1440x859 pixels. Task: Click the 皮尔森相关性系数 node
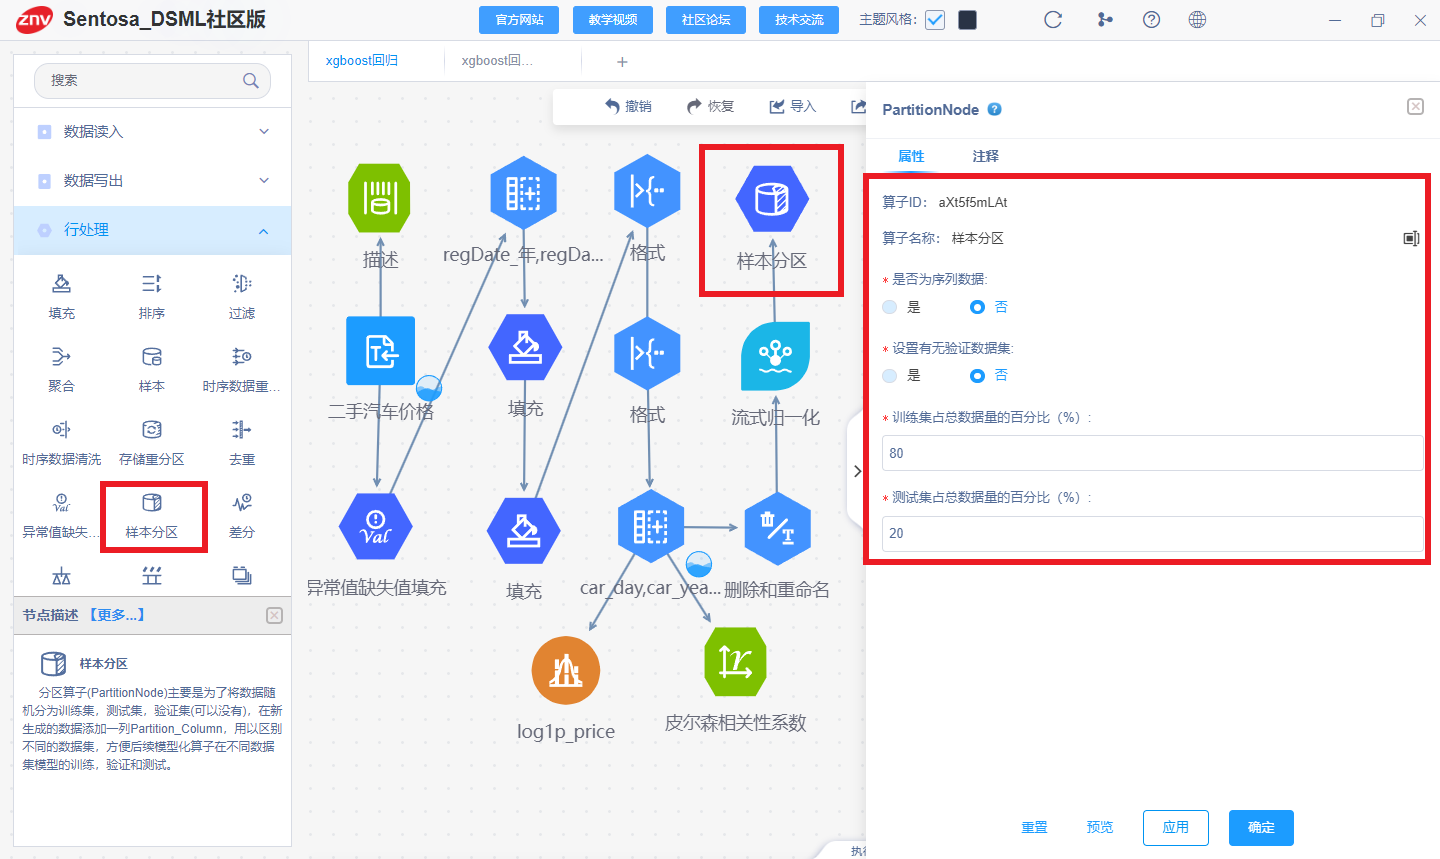tap(735, 662)
